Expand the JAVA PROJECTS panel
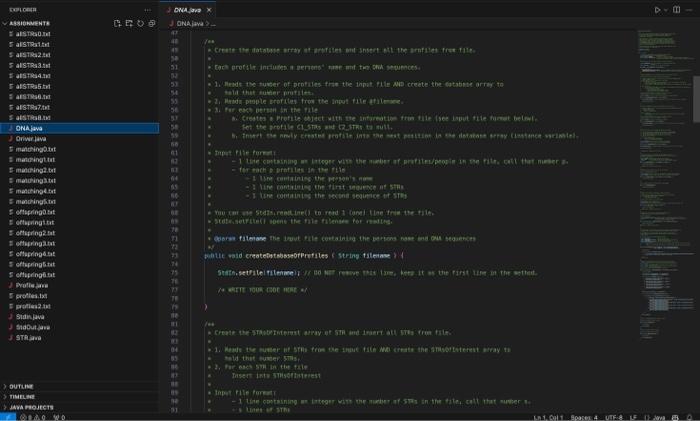700x421 pixels. coord(79,408)
